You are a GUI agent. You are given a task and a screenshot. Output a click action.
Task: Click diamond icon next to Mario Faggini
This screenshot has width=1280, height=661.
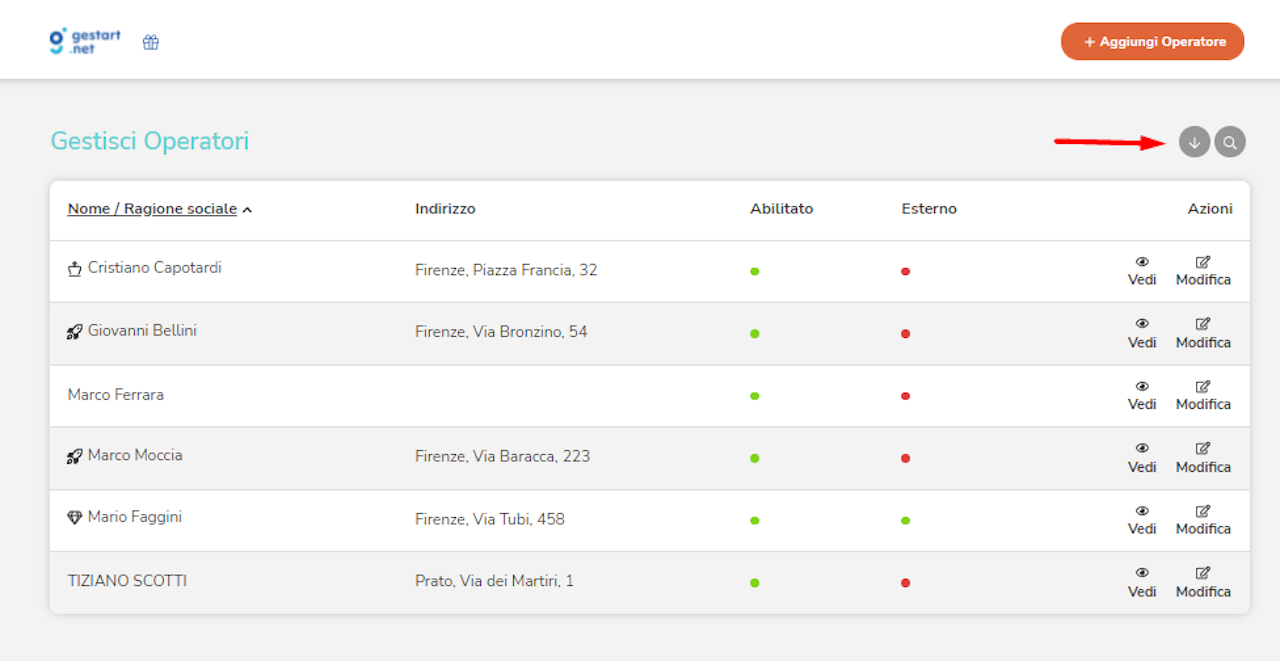click(x=75, y=518)
